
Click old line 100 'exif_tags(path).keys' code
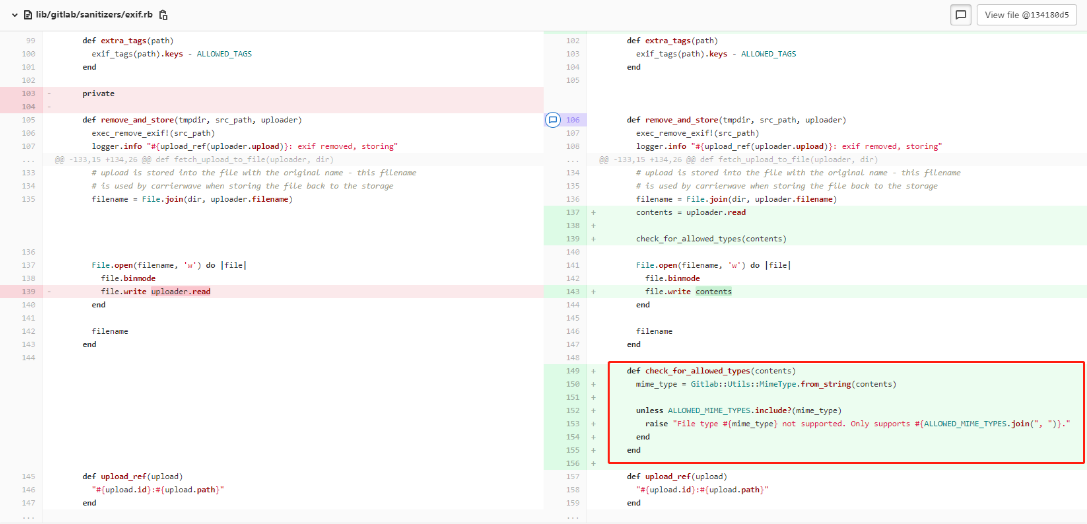[x=172, y=54]
